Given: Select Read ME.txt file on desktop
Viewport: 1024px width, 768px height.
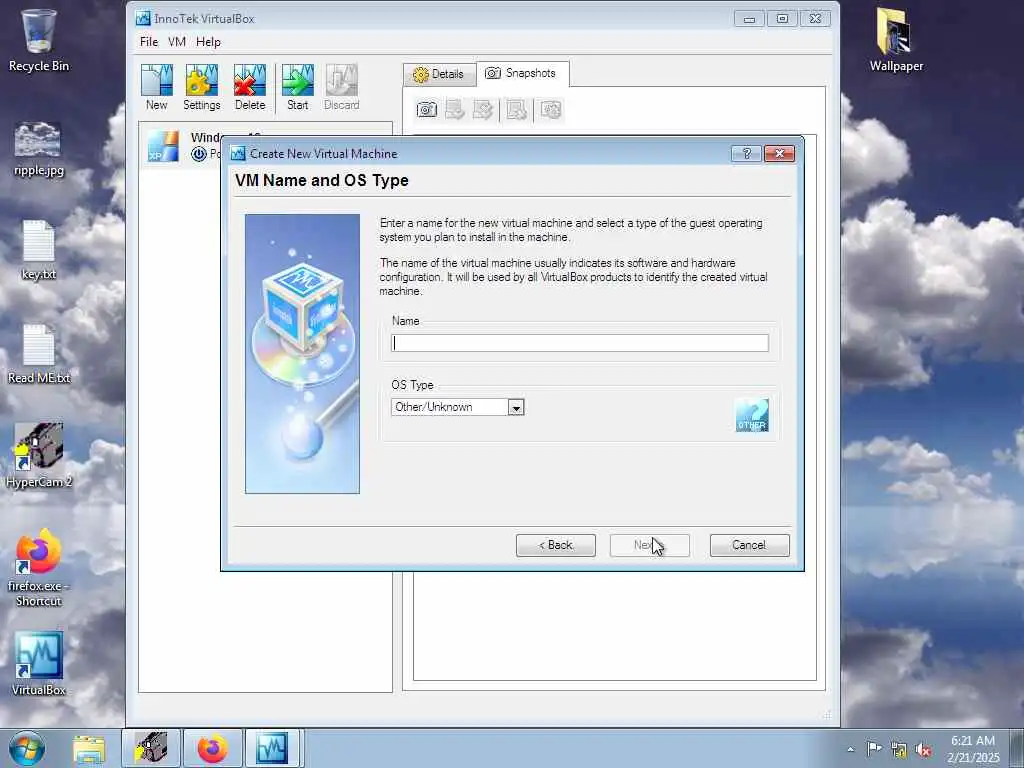Looking at the screenshot, I should [x=39, y=355].
